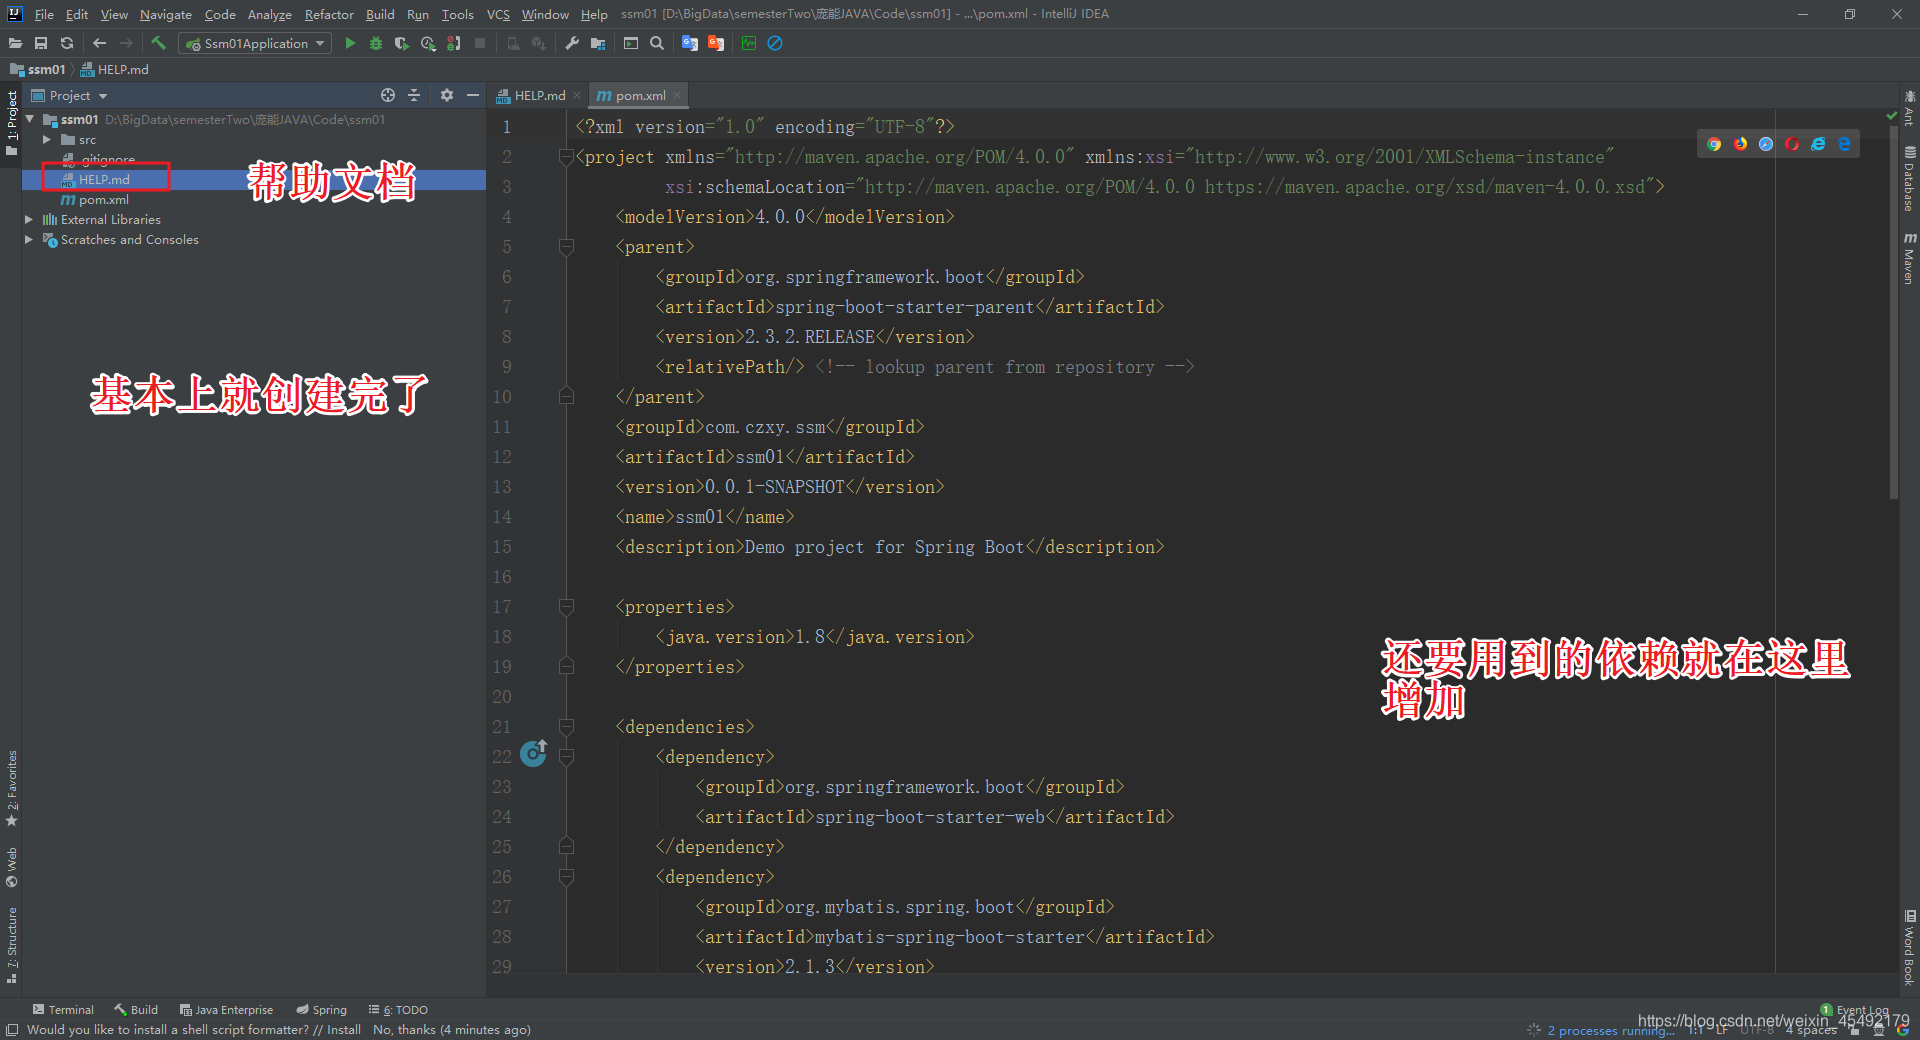Click the Run Anything terminal window icon

[x=631, y=43]
